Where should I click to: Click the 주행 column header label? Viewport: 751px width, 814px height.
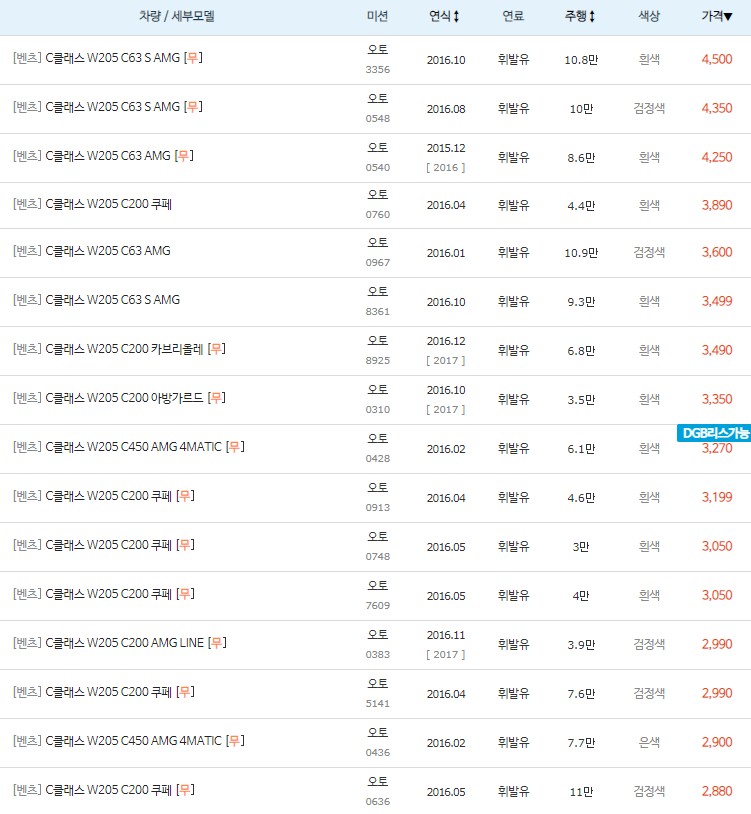click(576, 17)
